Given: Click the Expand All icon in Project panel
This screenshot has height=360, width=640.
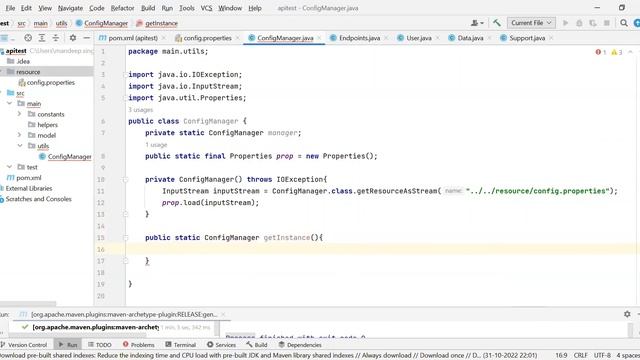Looking at the screenshot, I should (x=42, y=38).
